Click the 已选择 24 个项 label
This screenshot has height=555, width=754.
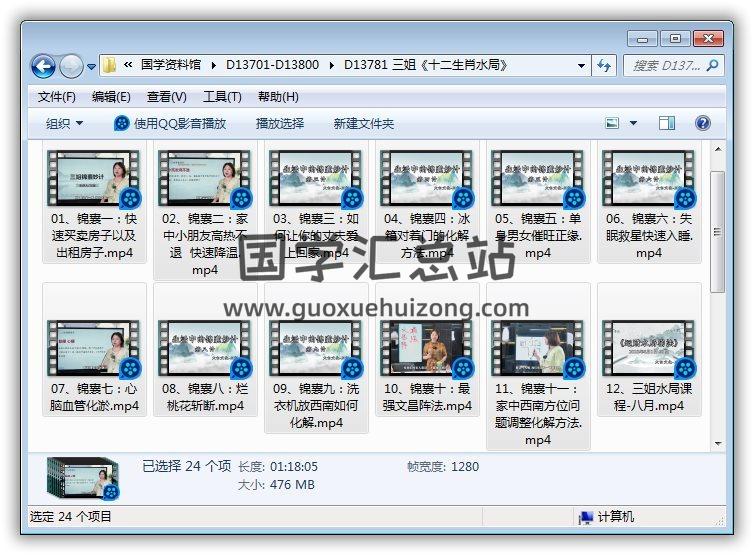point(187,466)
